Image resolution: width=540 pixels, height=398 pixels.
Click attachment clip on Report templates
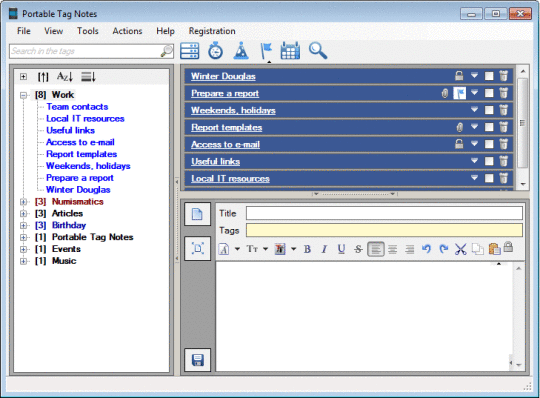(x=459, y=127)
